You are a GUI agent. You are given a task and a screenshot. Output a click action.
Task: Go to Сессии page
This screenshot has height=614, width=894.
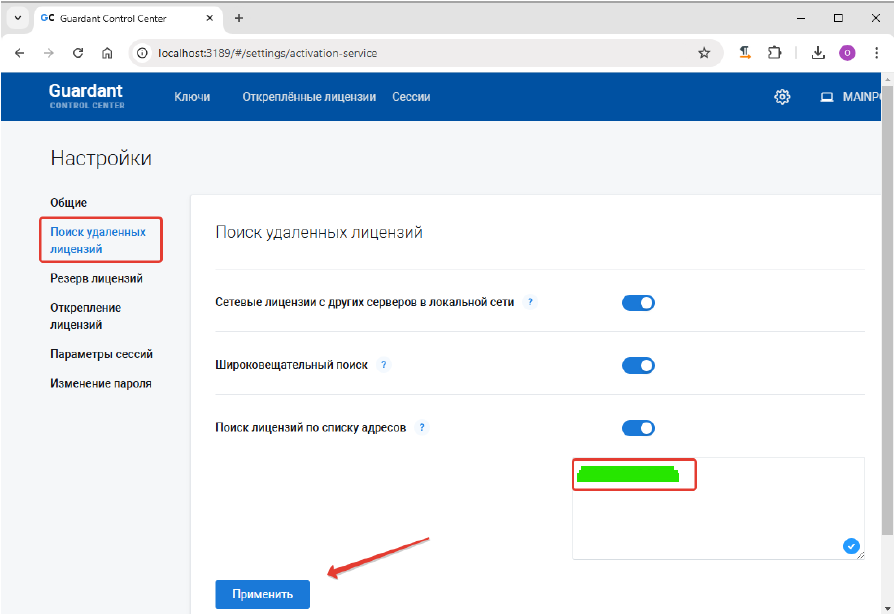pyautogui.click(x=411, y=97)
